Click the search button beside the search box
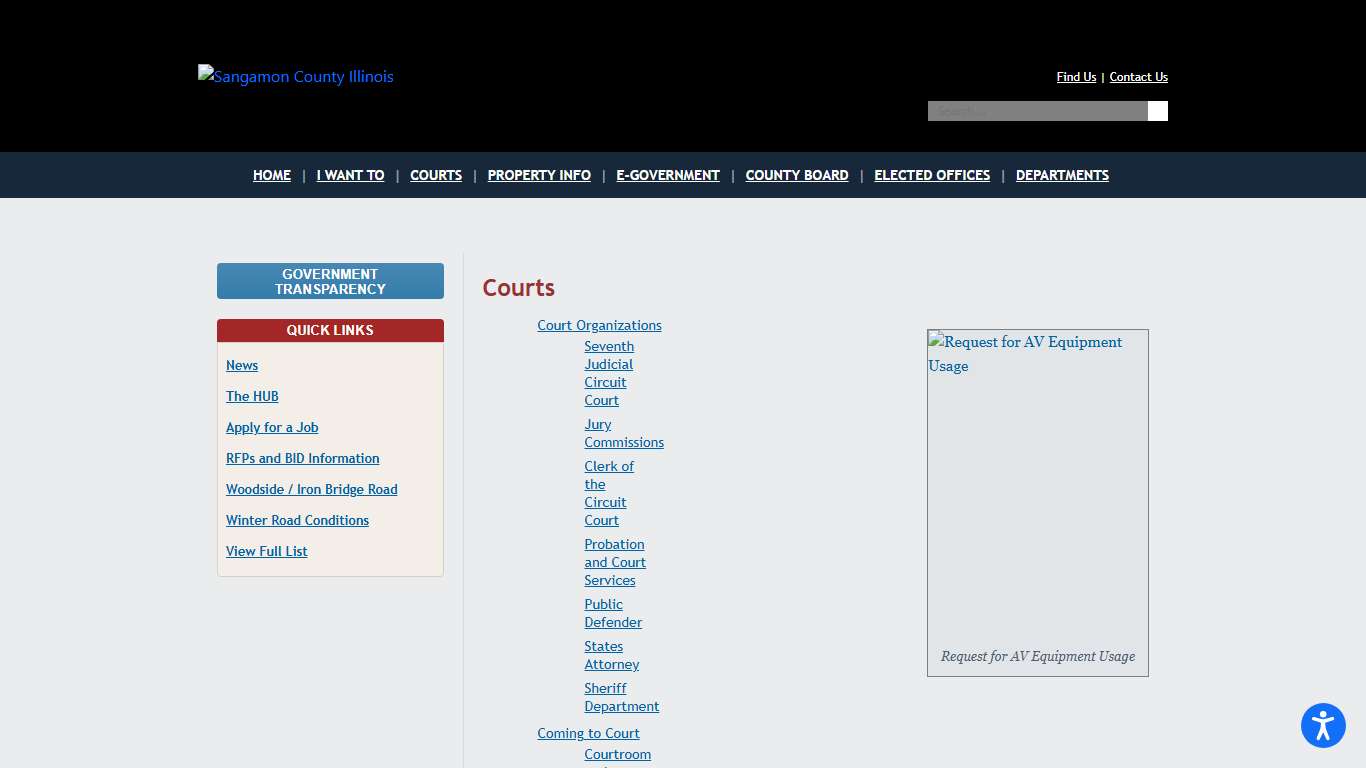The height and width of the screenshot is (768, 1366). [1157, 111]
